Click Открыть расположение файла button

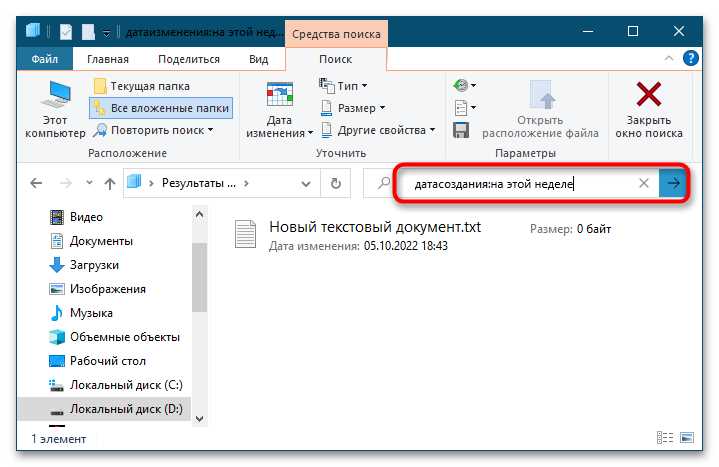tap(540, 109)
